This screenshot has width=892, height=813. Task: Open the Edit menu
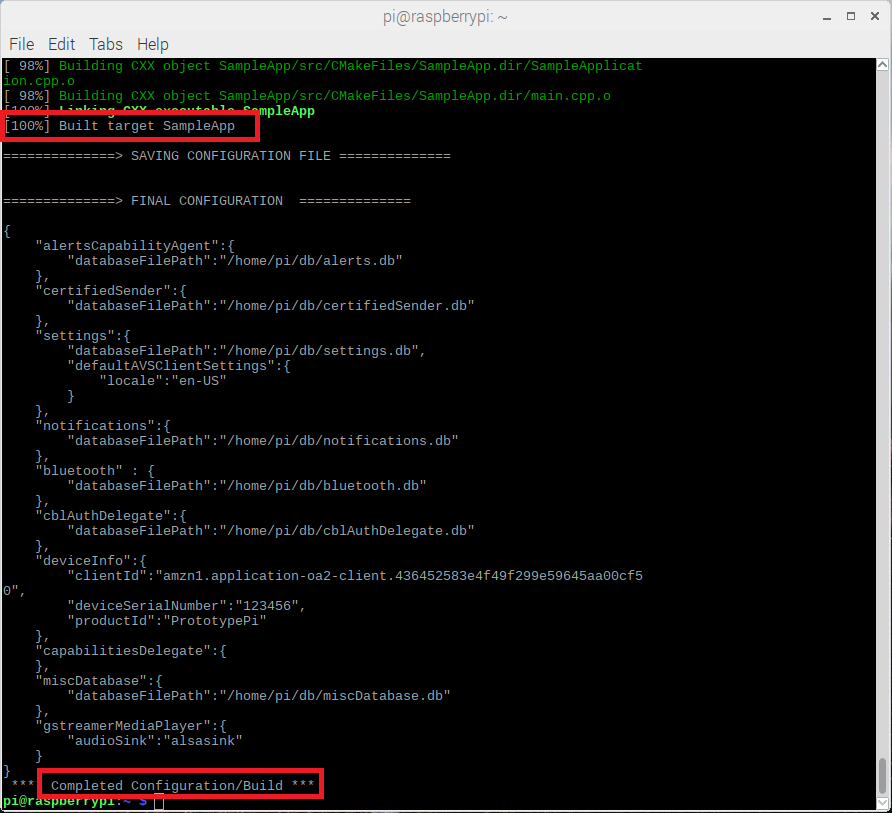click(61, 44)
